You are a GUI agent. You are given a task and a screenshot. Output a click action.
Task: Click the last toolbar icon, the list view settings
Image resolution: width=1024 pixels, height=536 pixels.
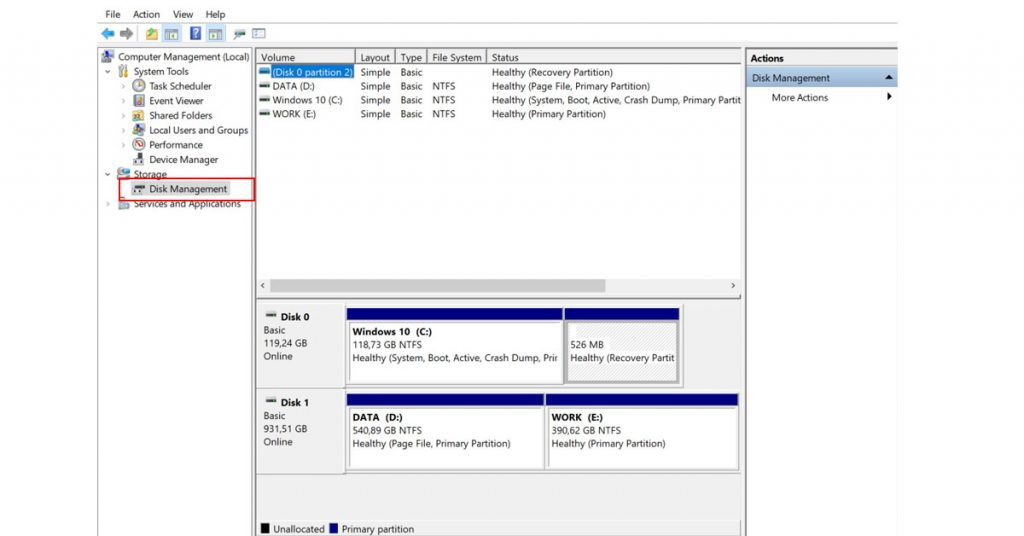click(259, 33)
